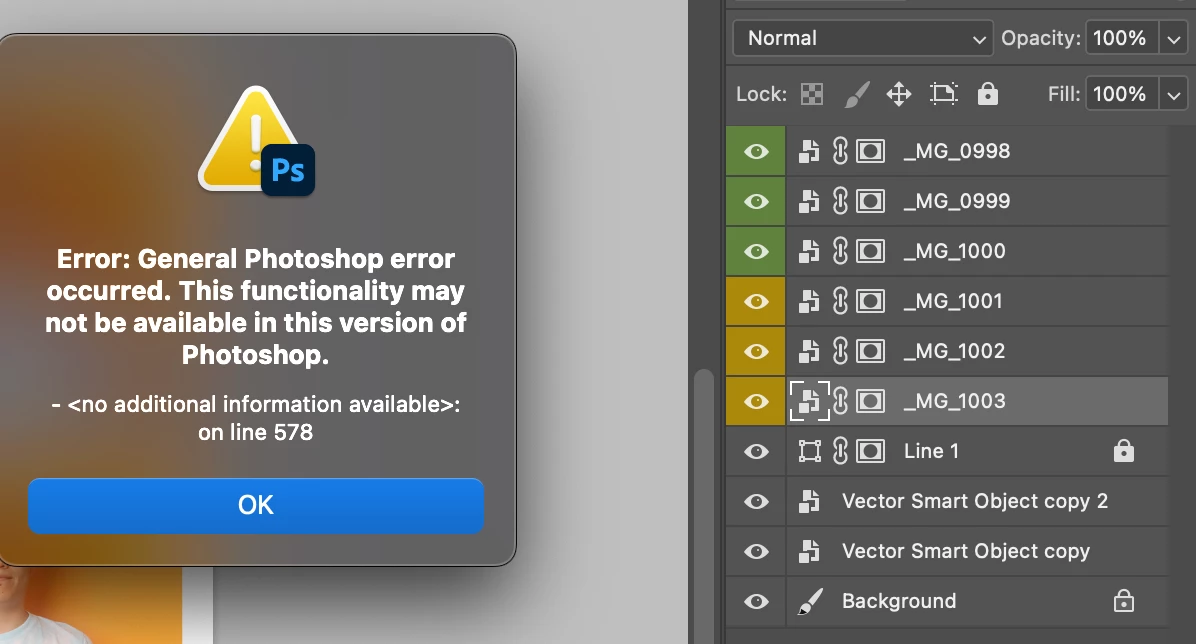Select the Background layer name
Screen dimensions: 1196x644
click(x=899, y=601)
